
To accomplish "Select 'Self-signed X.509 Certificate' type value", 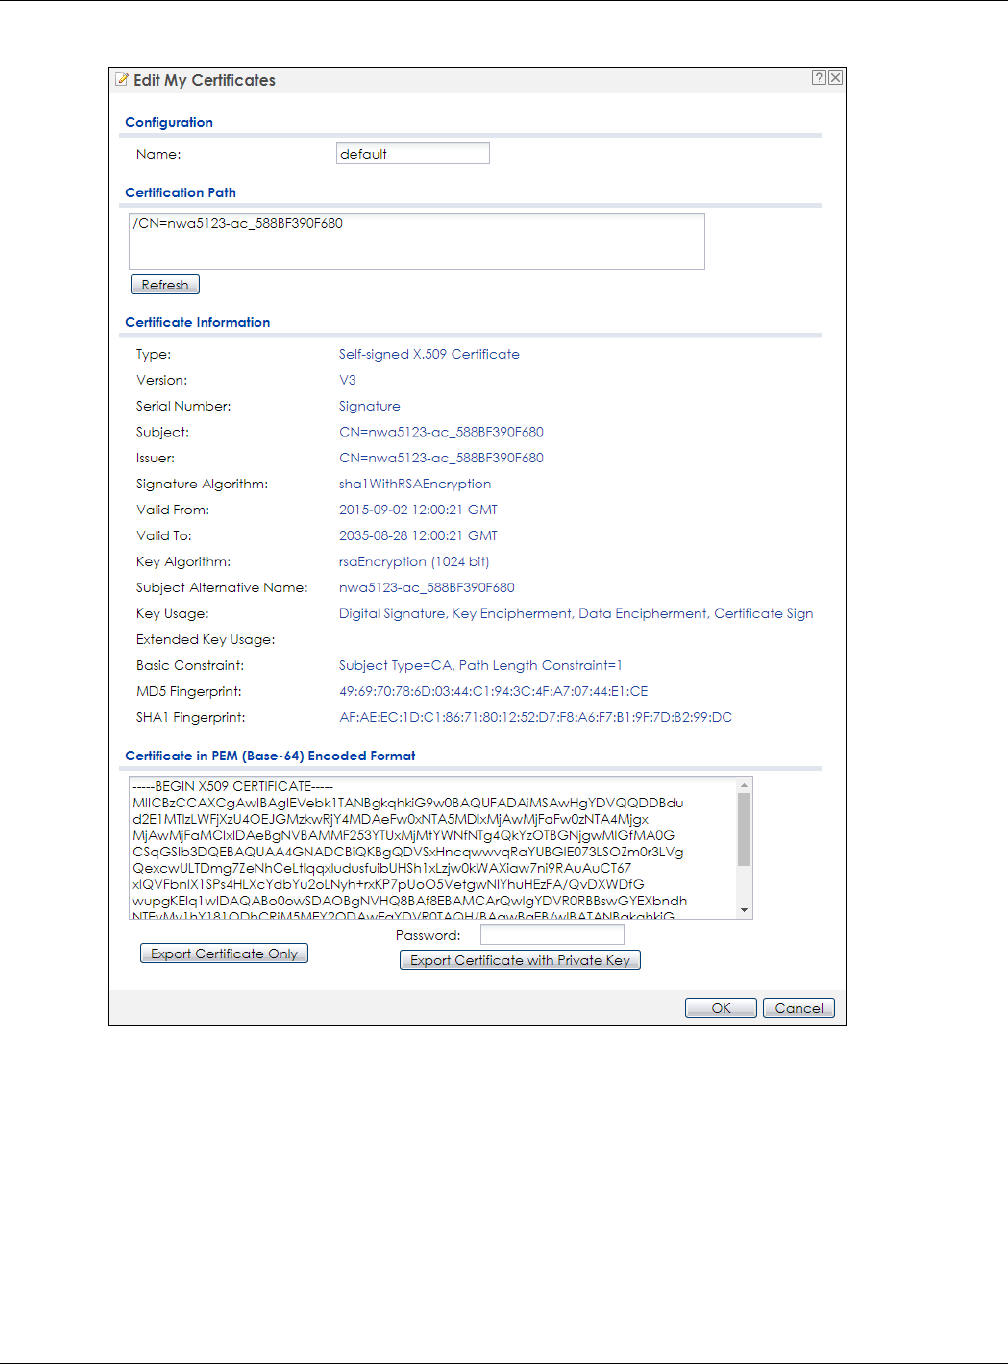I will coord(429,354).
